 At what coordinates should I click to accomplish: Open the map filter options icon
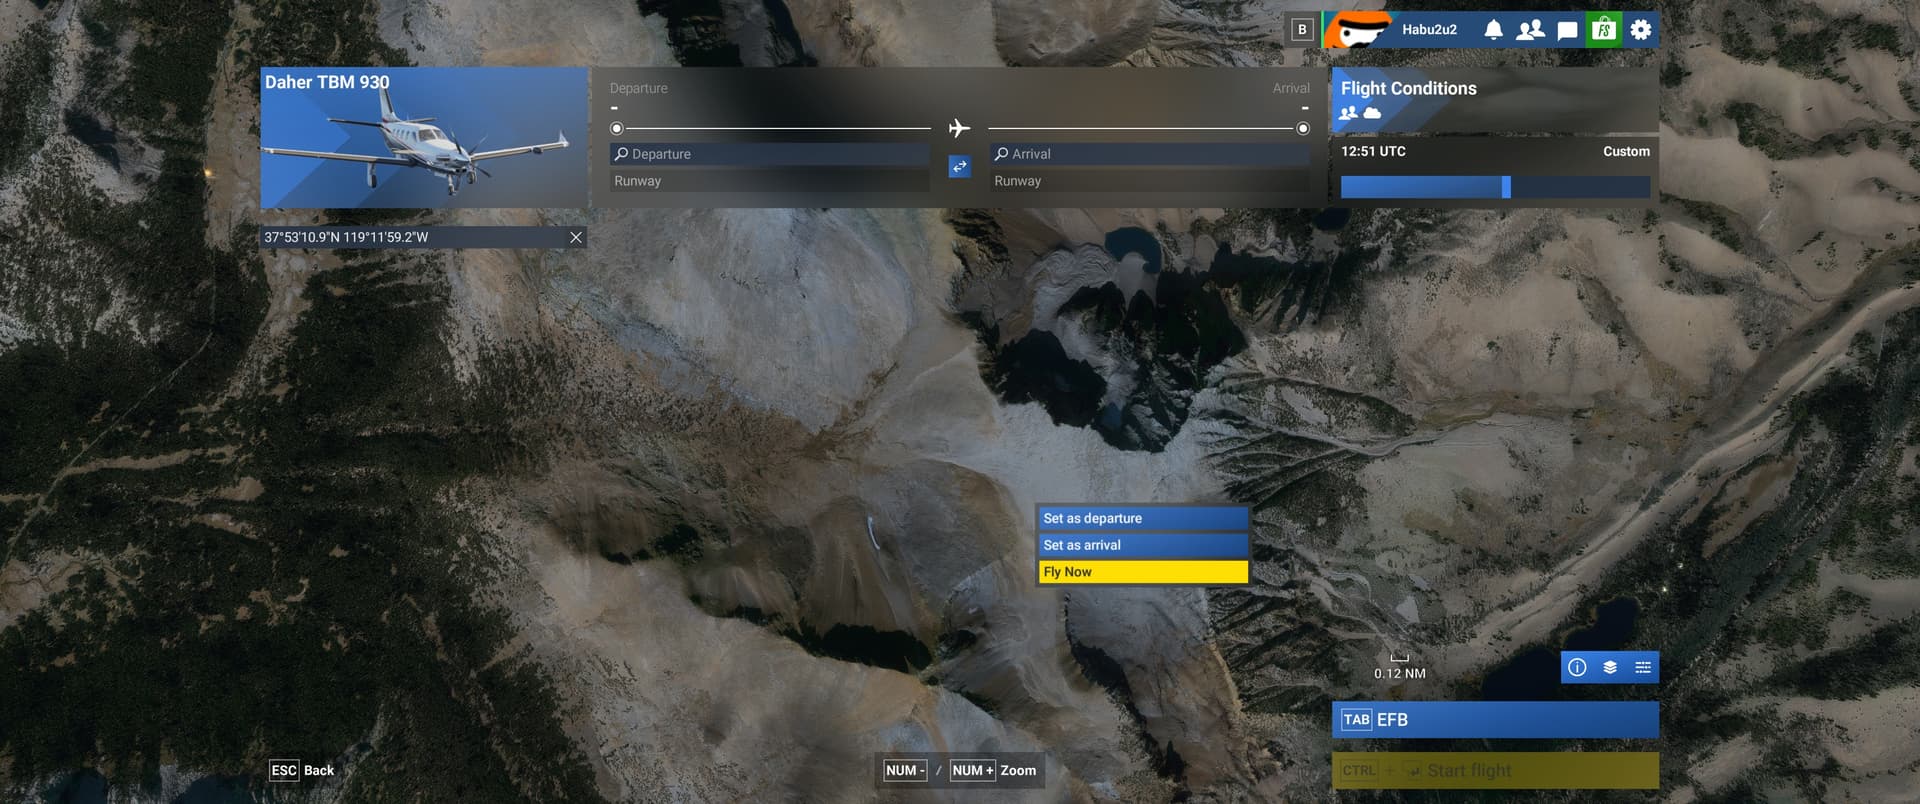tap(1643, 667)
